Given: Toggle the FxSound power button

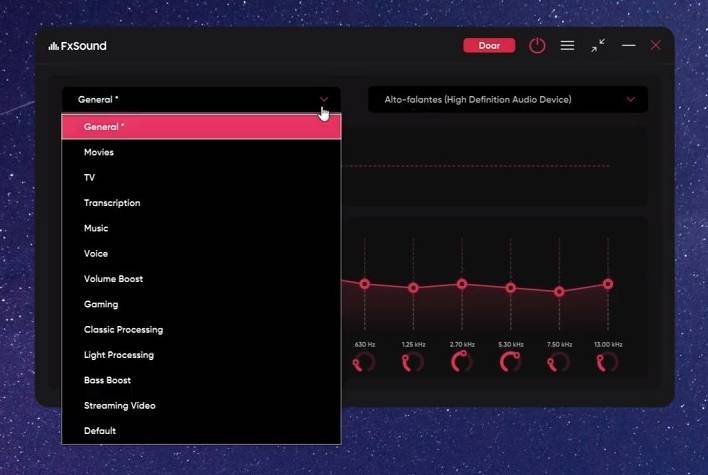Looking at the screenshot, I should (537, 46).
